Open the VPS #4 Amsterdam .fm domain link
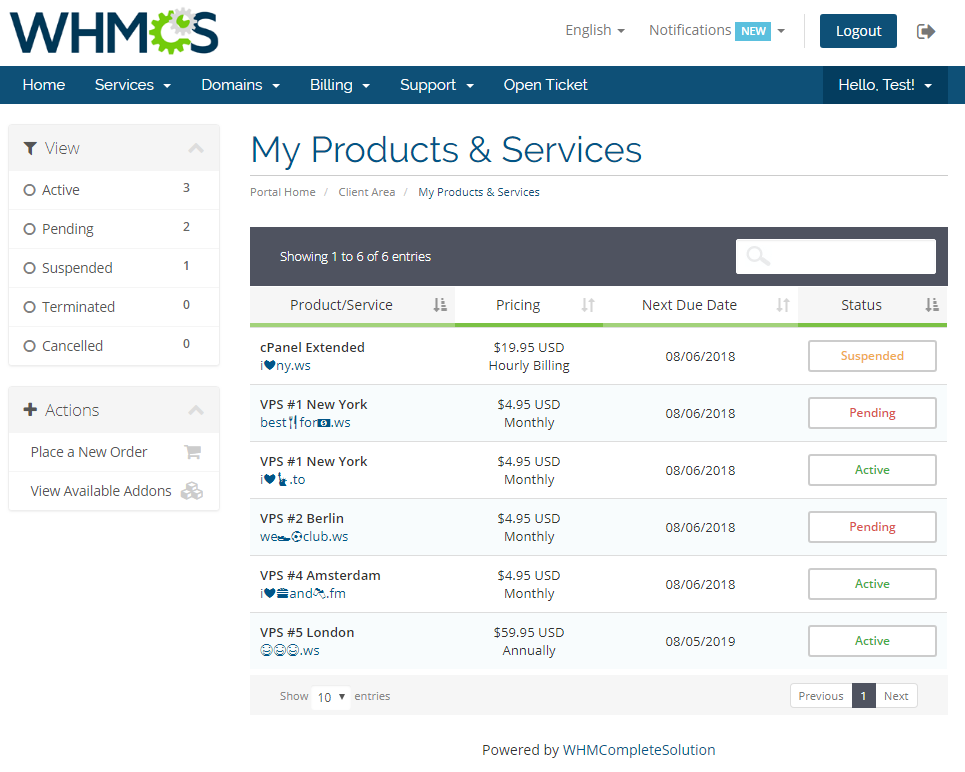The width and height of the screenshot is (965, 772). coord(303,593)
